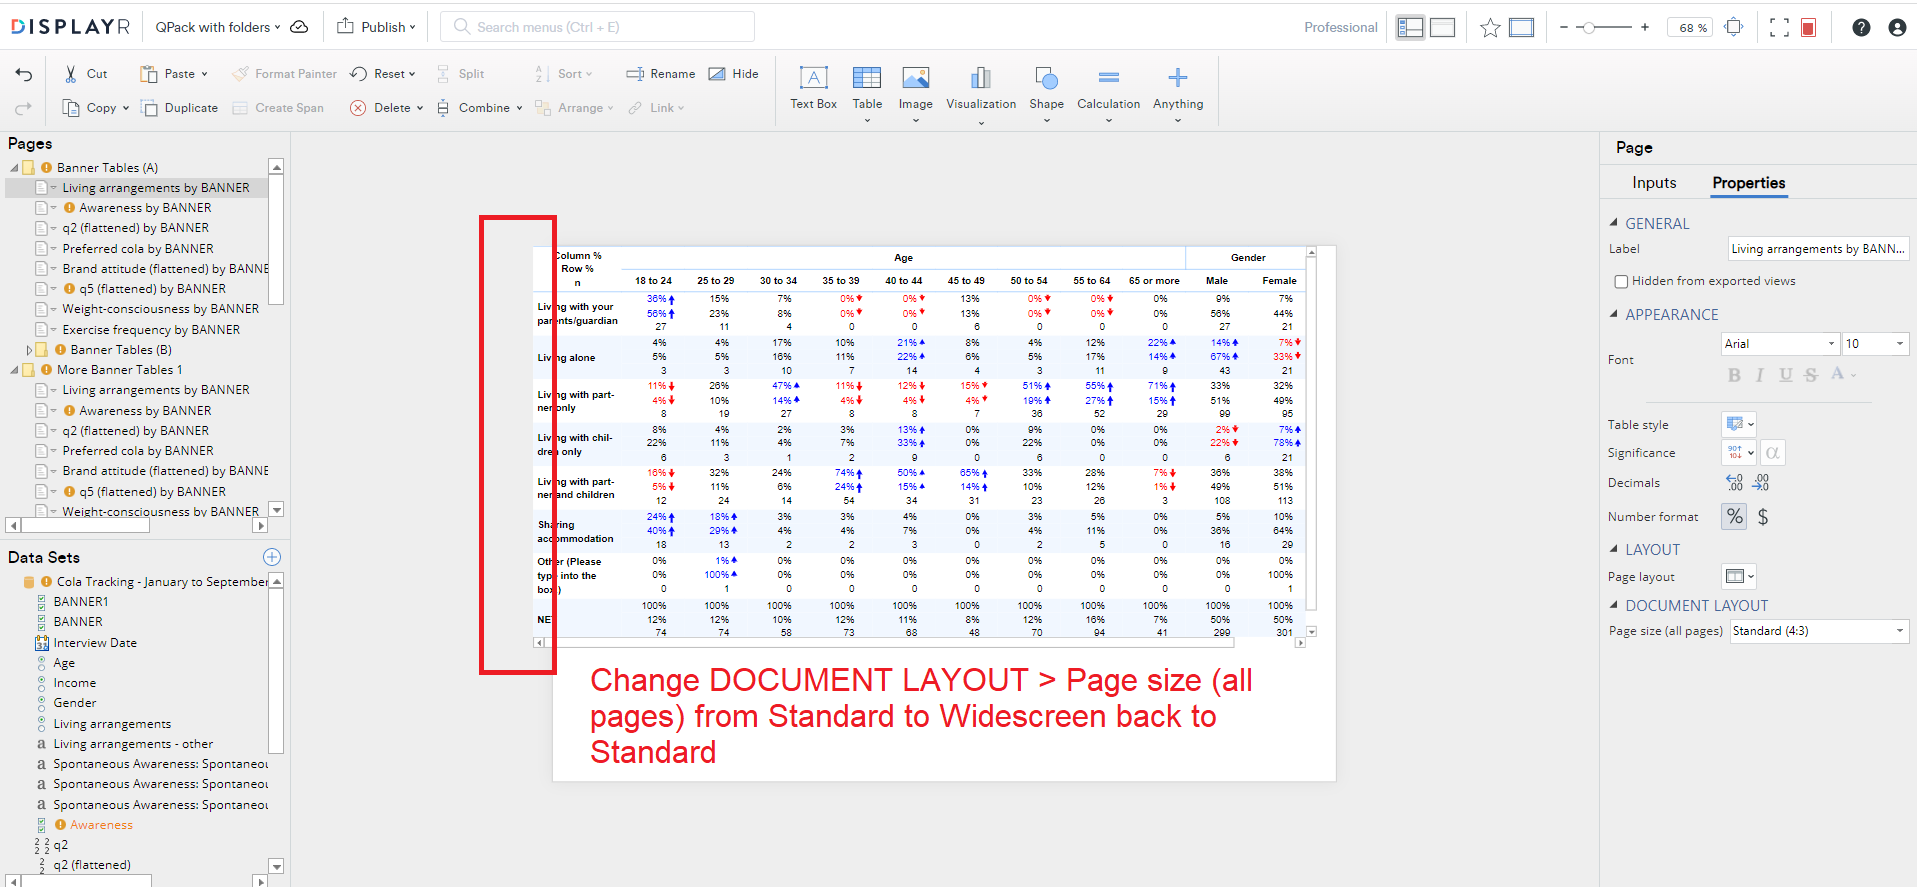Click the Cut scissors tool
Image resolution: width=1917 pixels, height=887 pixels.
point(86,74)
